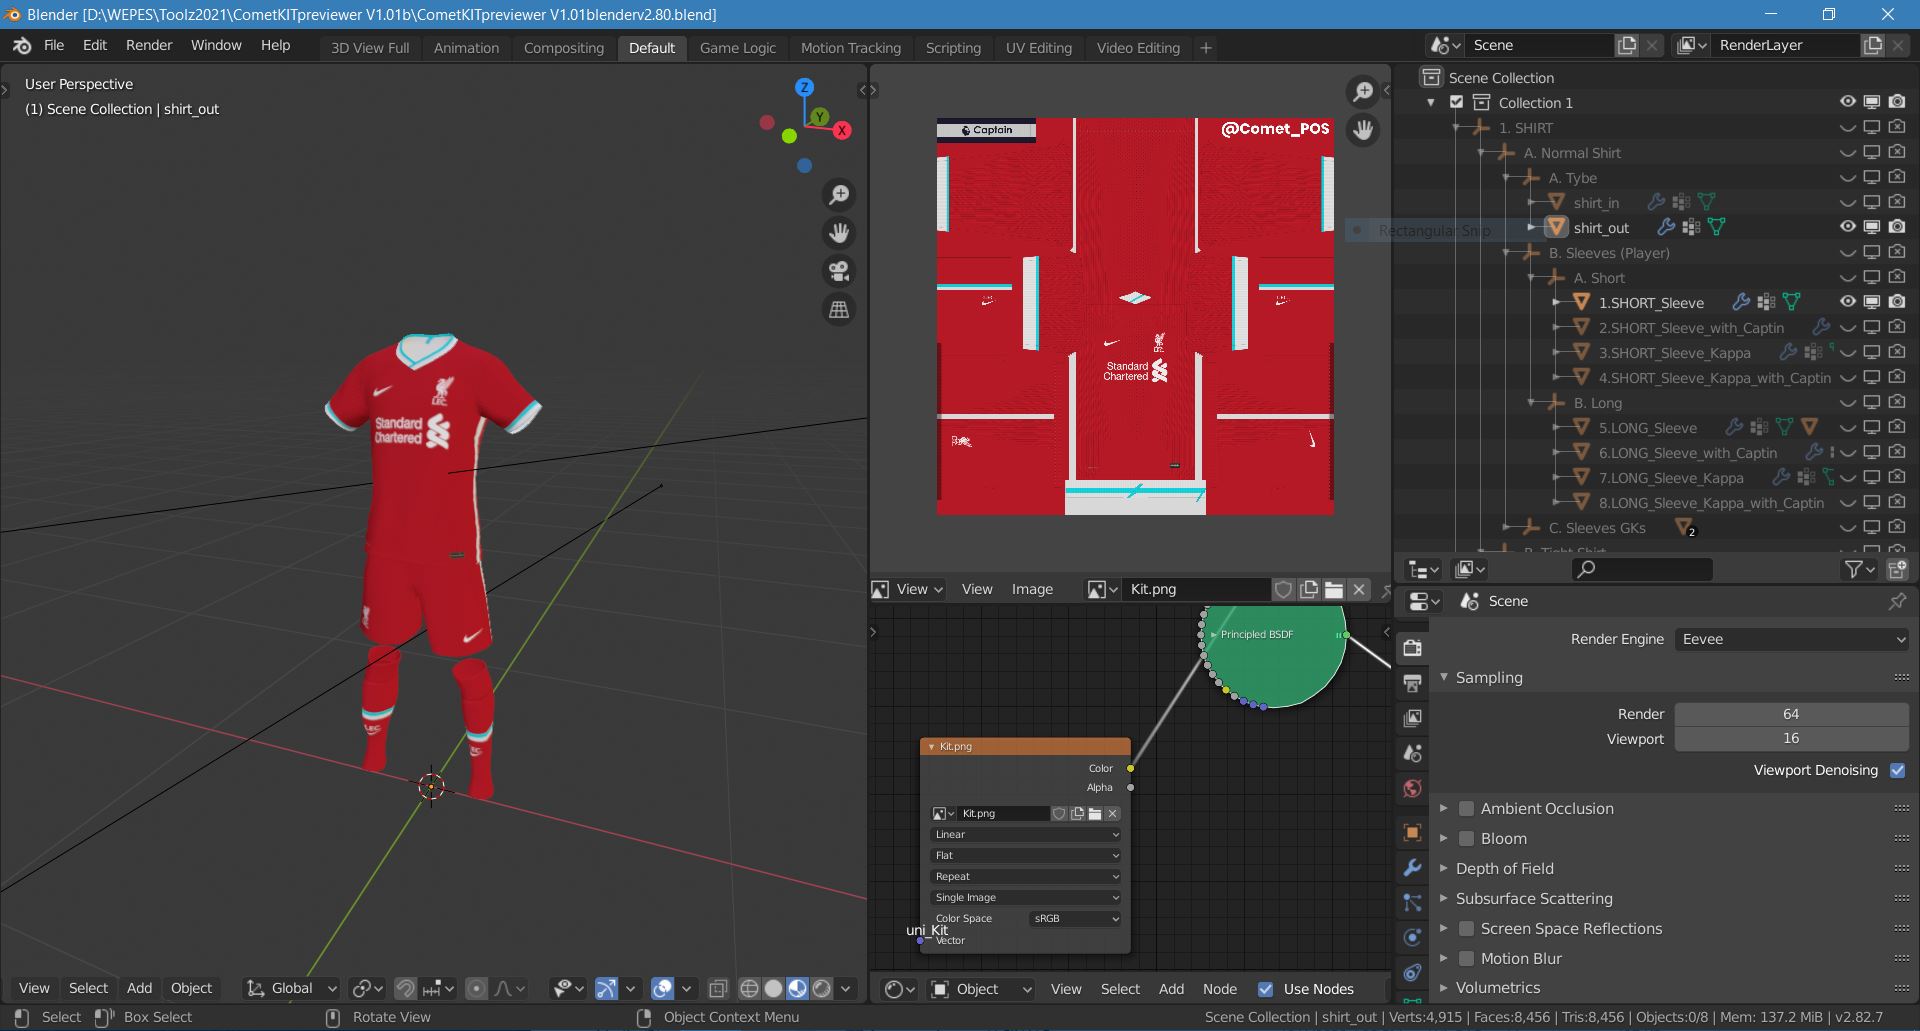Enable the Ambient Occlusion checkbox
This screenshot has width=1920, height=1031.
point(1466,808)
